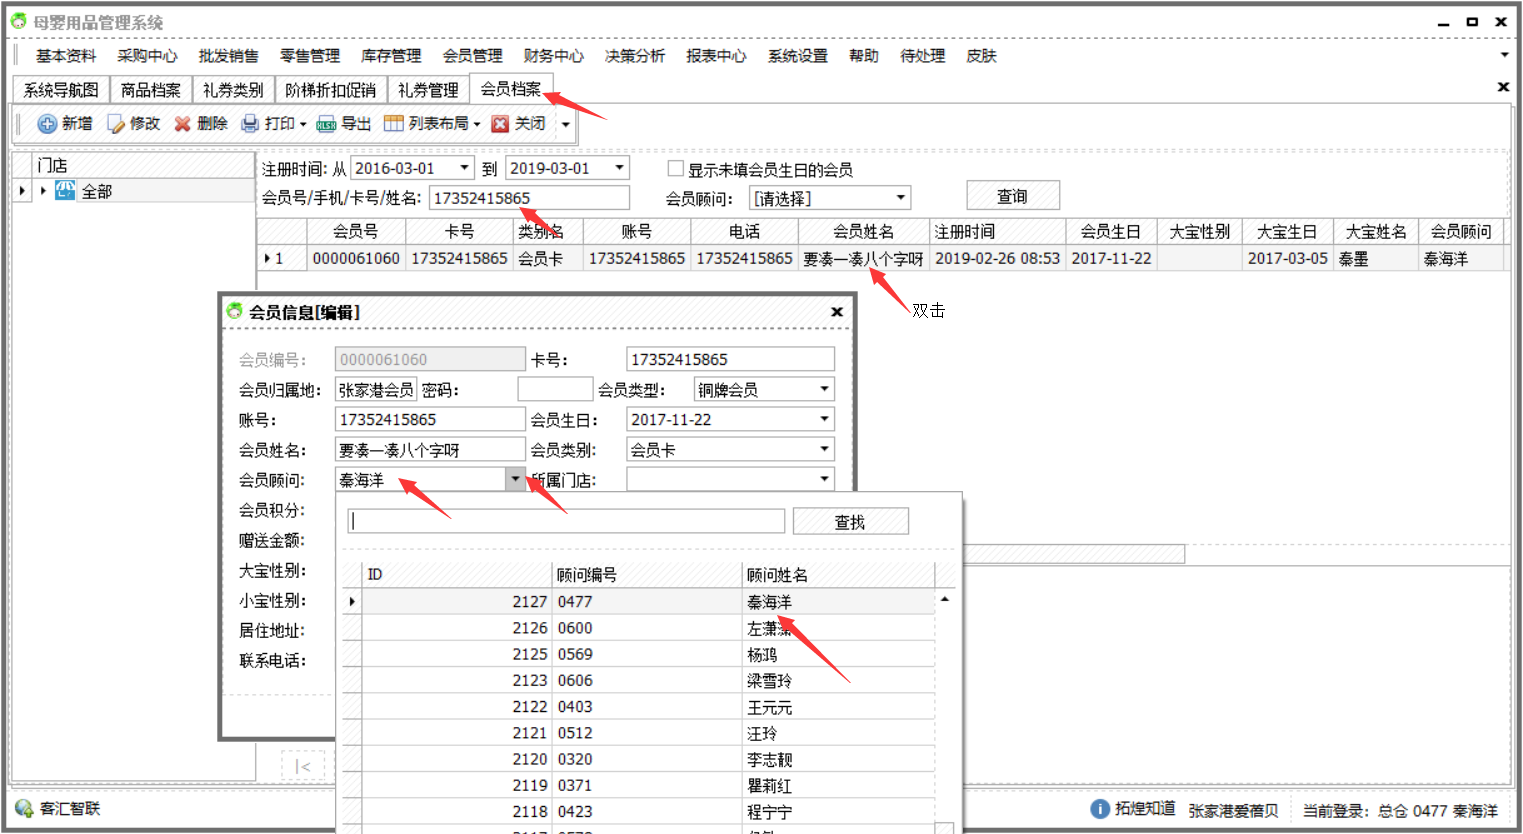Viewport: 1523px width, 834px height.
Task: Open the 基本资料 menu
Action: coord(66,56)
